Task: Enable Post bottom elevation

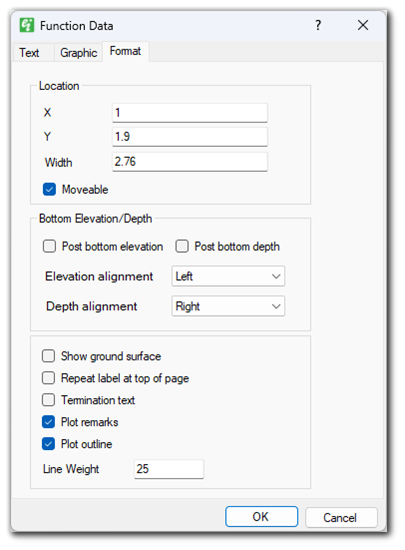Action: click(49, 246)
